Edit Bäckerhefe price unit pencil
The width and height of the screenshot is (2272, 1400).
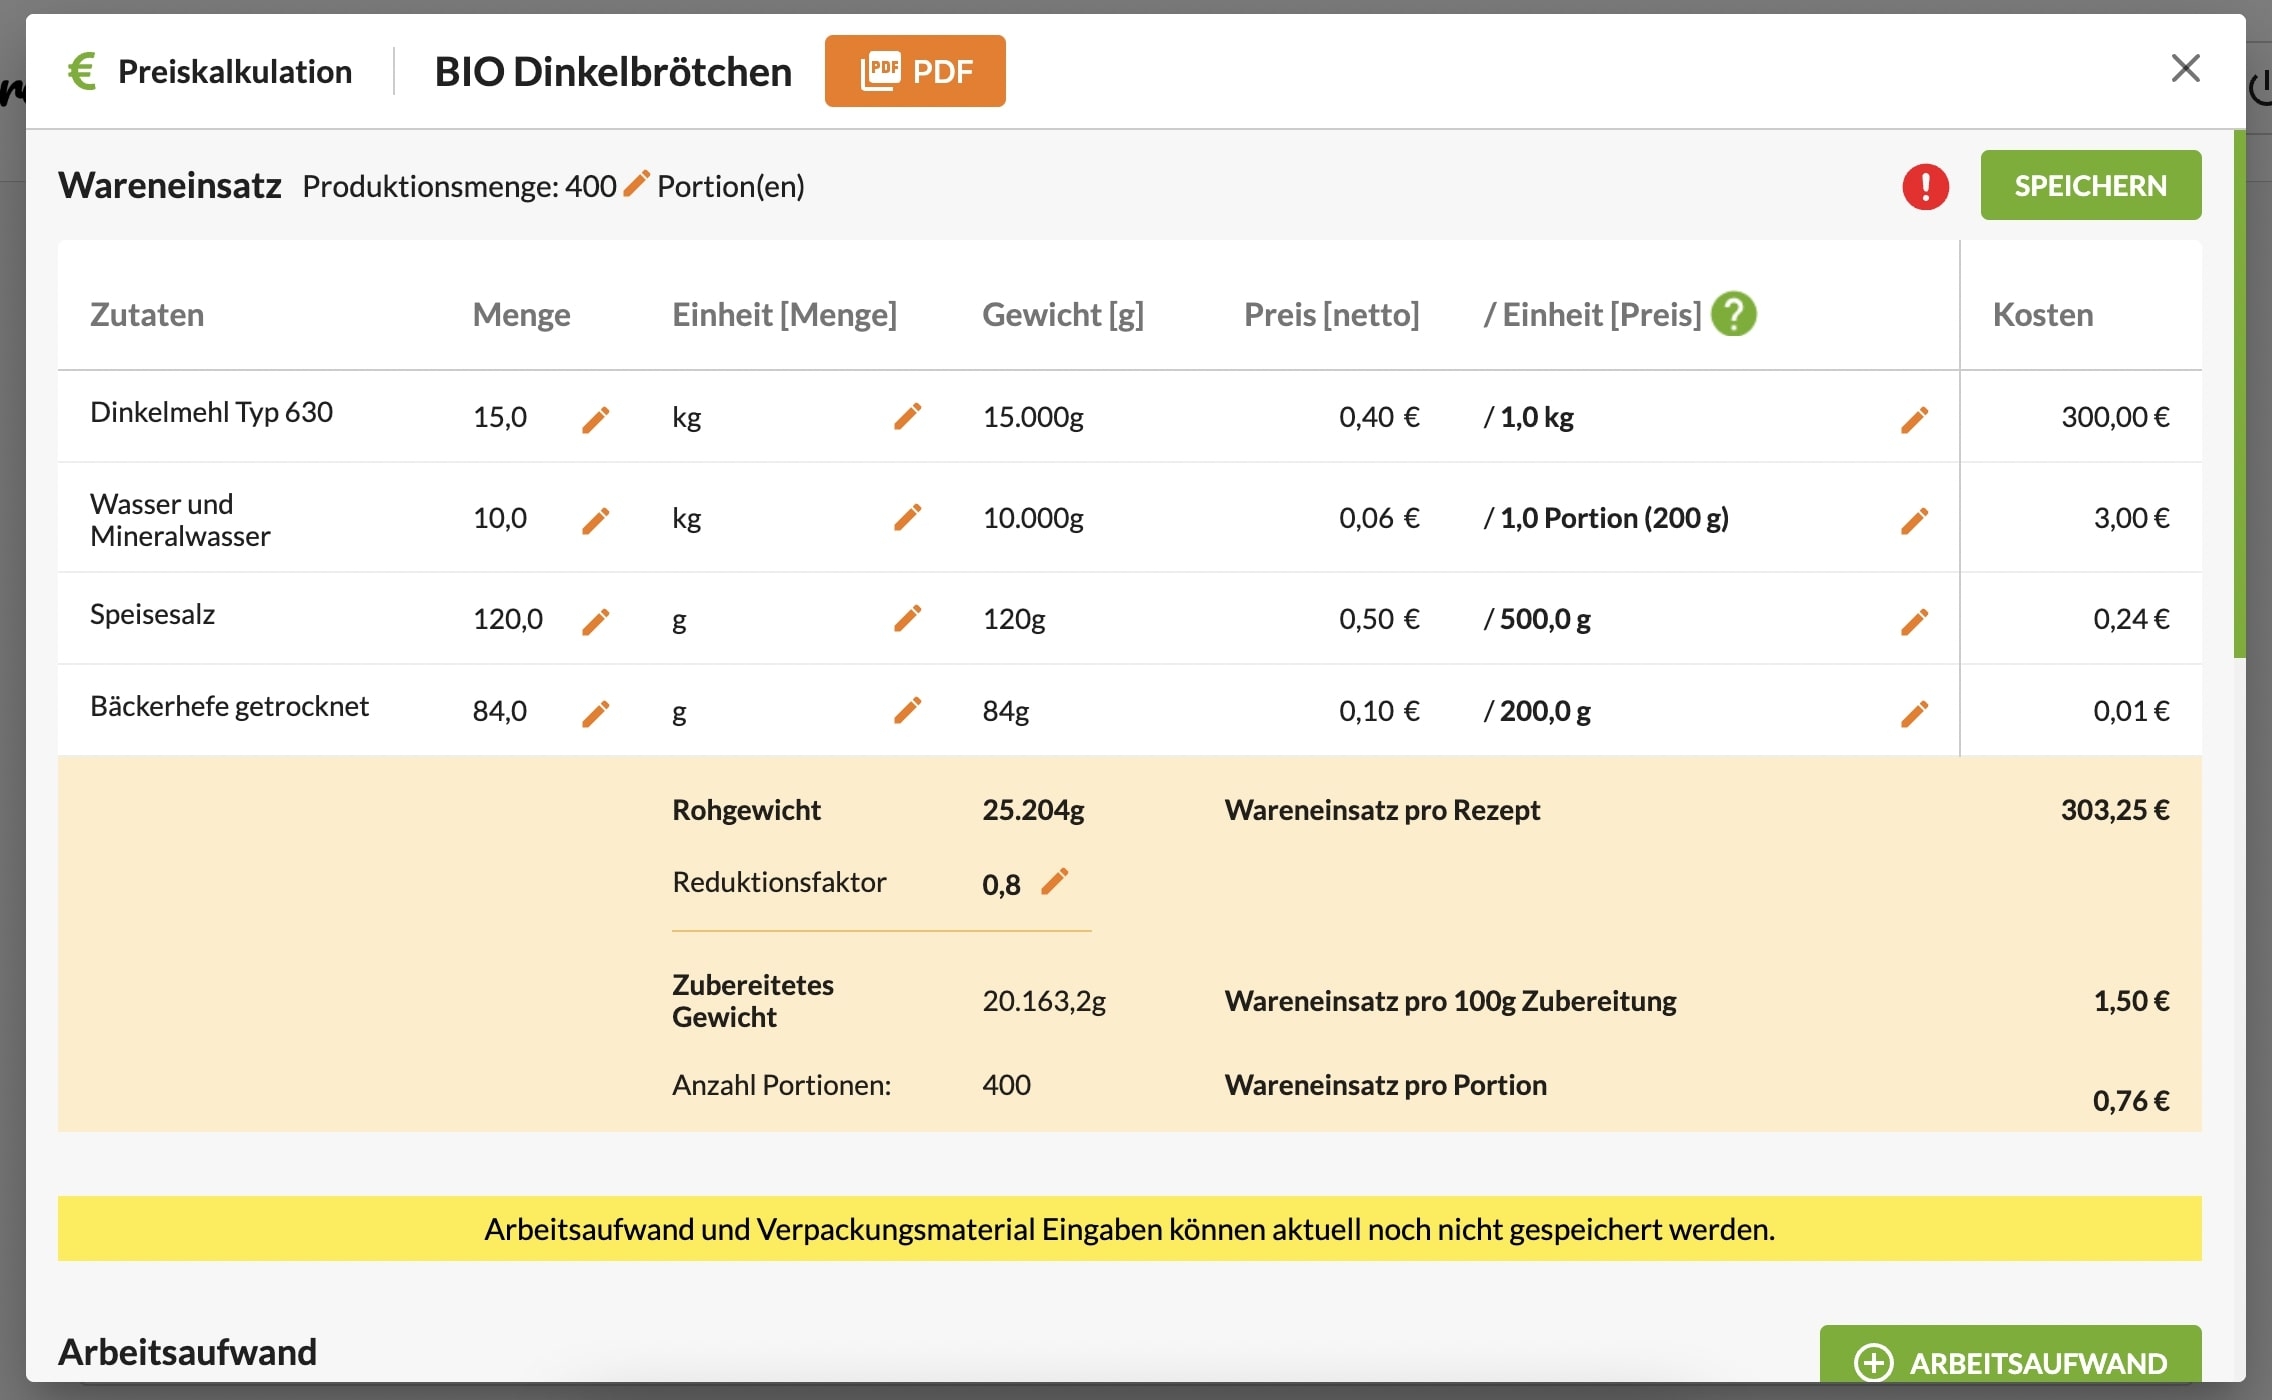(1914, 713)
